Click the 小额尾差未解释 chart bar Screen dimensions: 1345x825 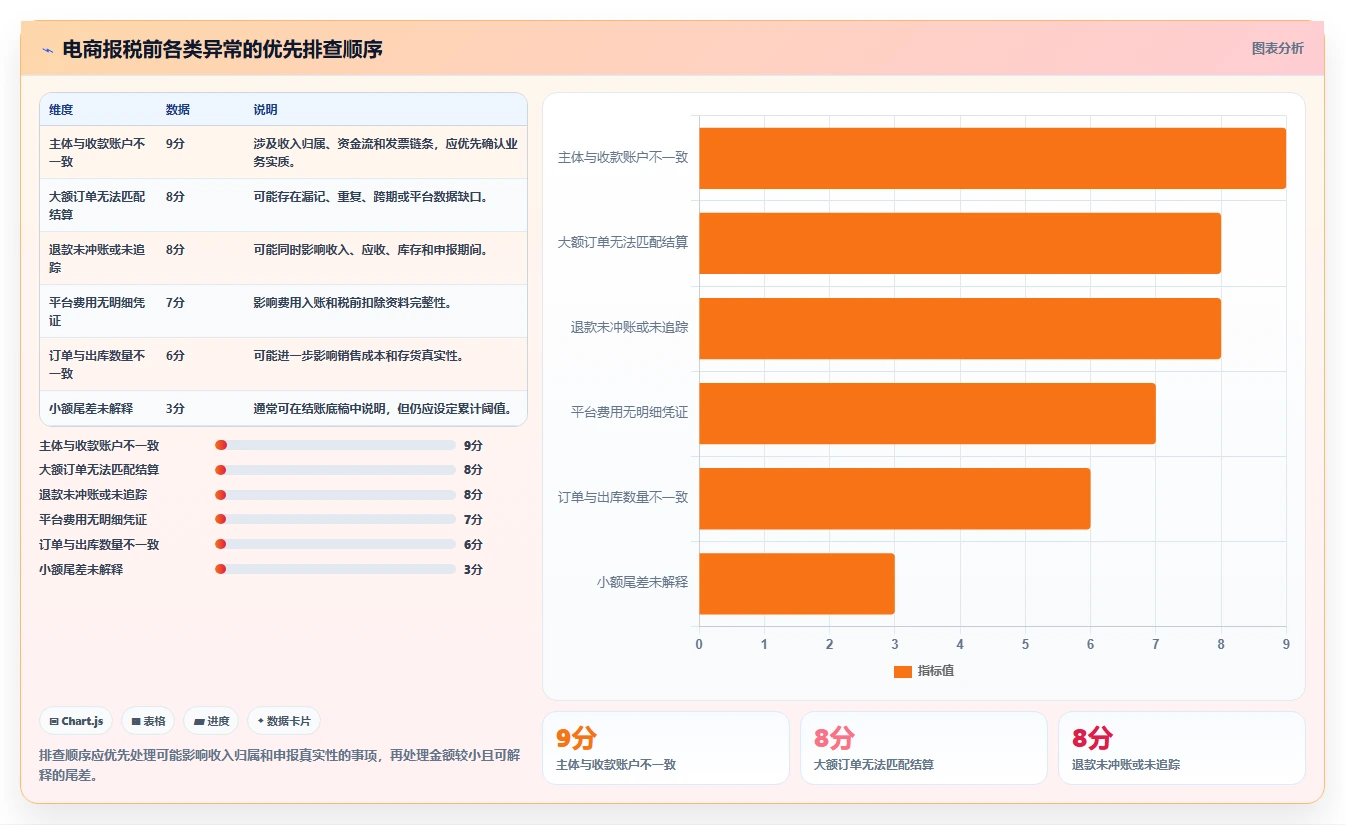(797, 584)
